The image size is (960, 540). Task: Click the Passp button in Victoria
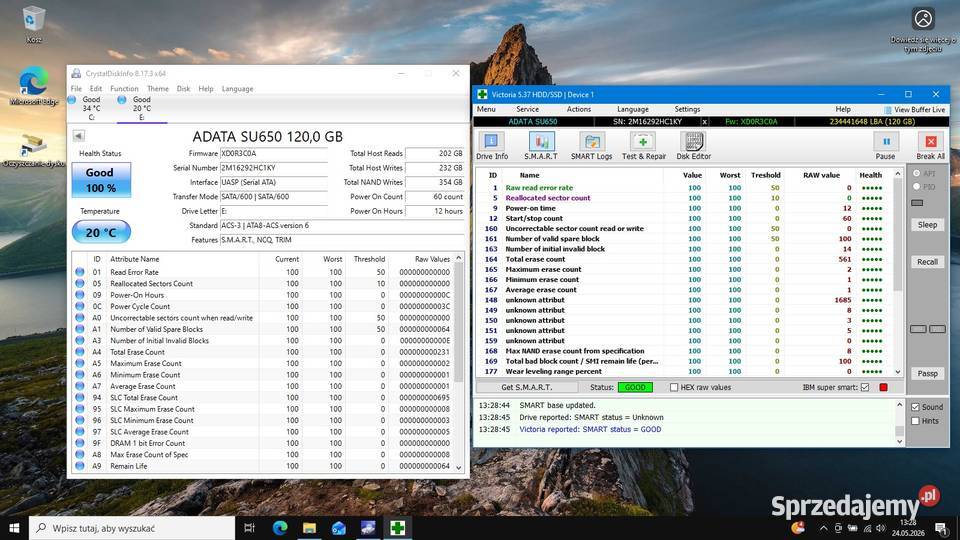pos(927,373)
